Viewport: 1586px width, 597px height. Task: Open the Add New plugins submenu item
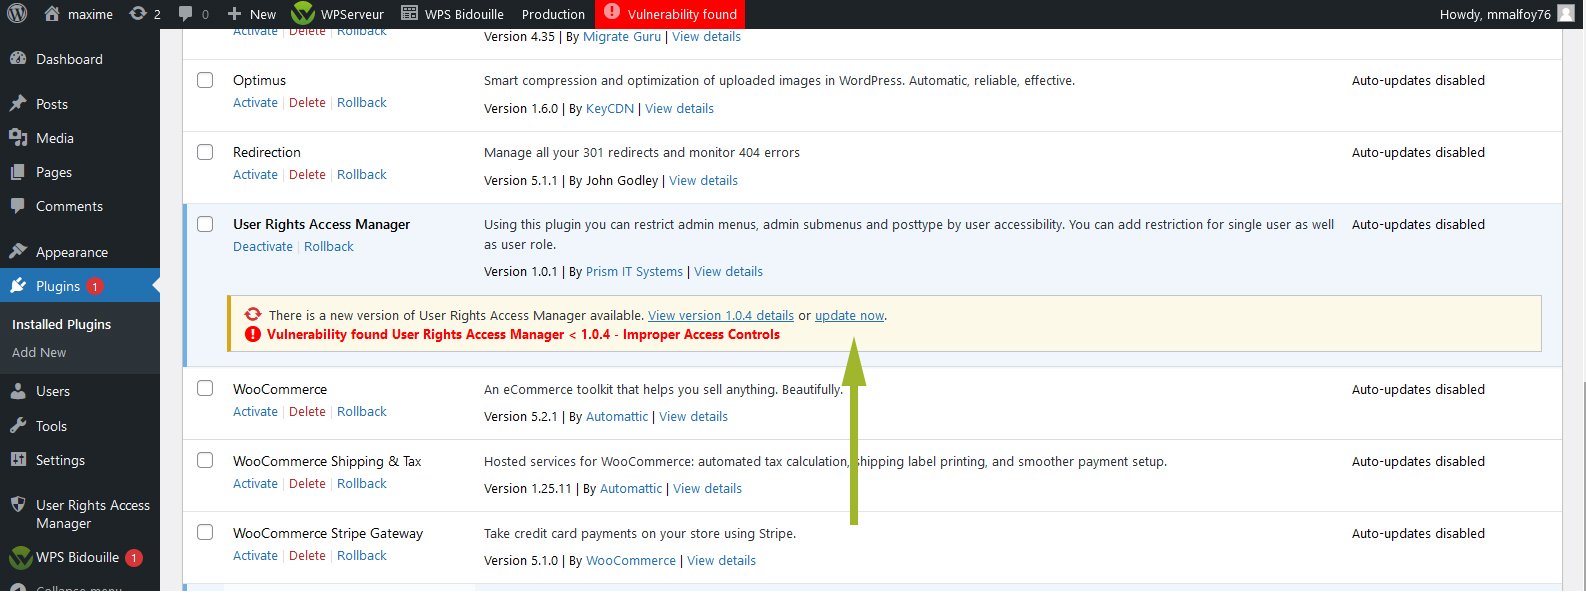click(x=39, y=352)
